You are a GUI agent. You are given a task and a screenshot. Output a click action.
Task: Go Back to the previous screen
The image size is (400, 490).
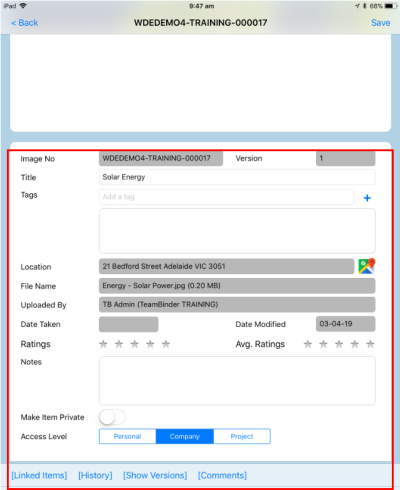(x=25, y=23)
